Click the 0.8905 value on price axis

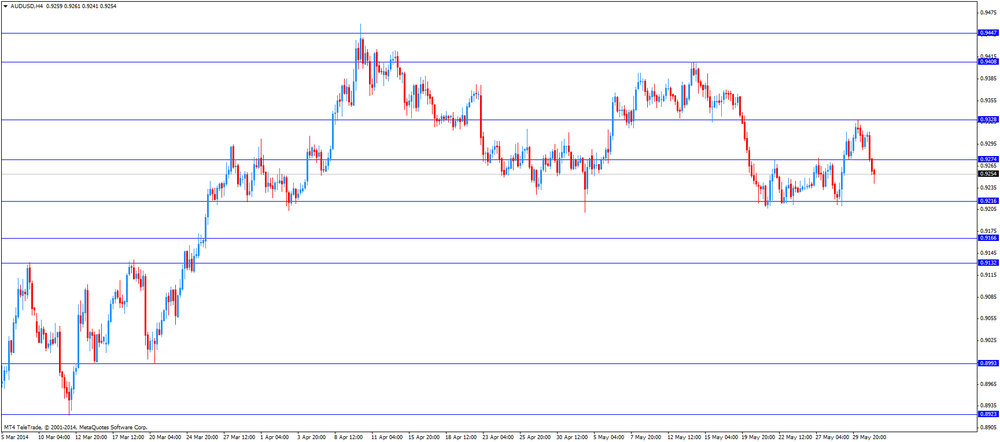(x=989, y=427)
